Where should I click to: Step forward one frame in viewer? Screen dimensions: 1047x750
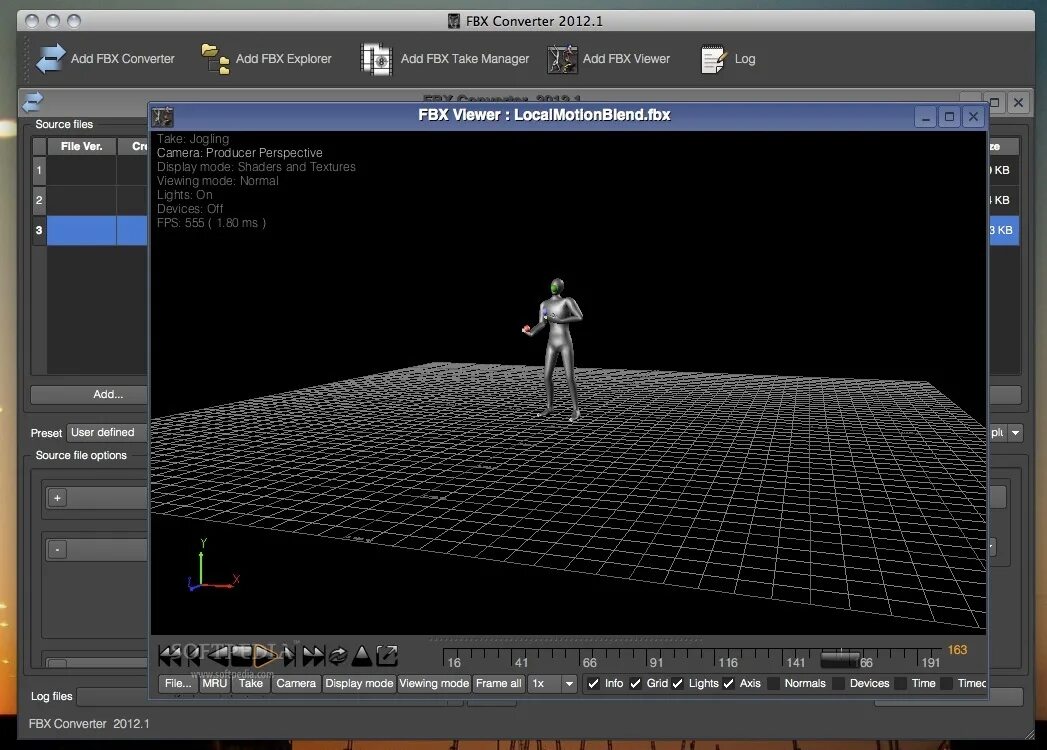pos(288,656)
